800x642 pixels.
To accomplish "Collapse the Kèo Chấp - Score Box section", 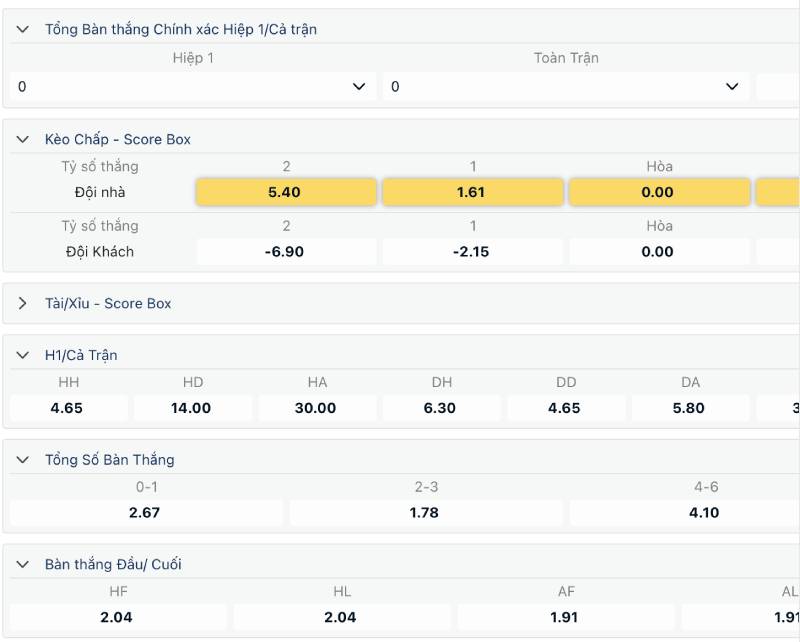I will pos(23,140).
